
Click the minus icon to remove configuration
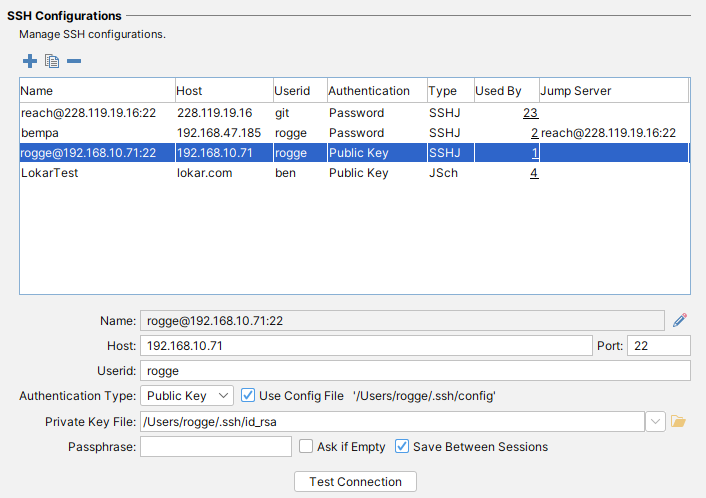click(x=74, y=62)
